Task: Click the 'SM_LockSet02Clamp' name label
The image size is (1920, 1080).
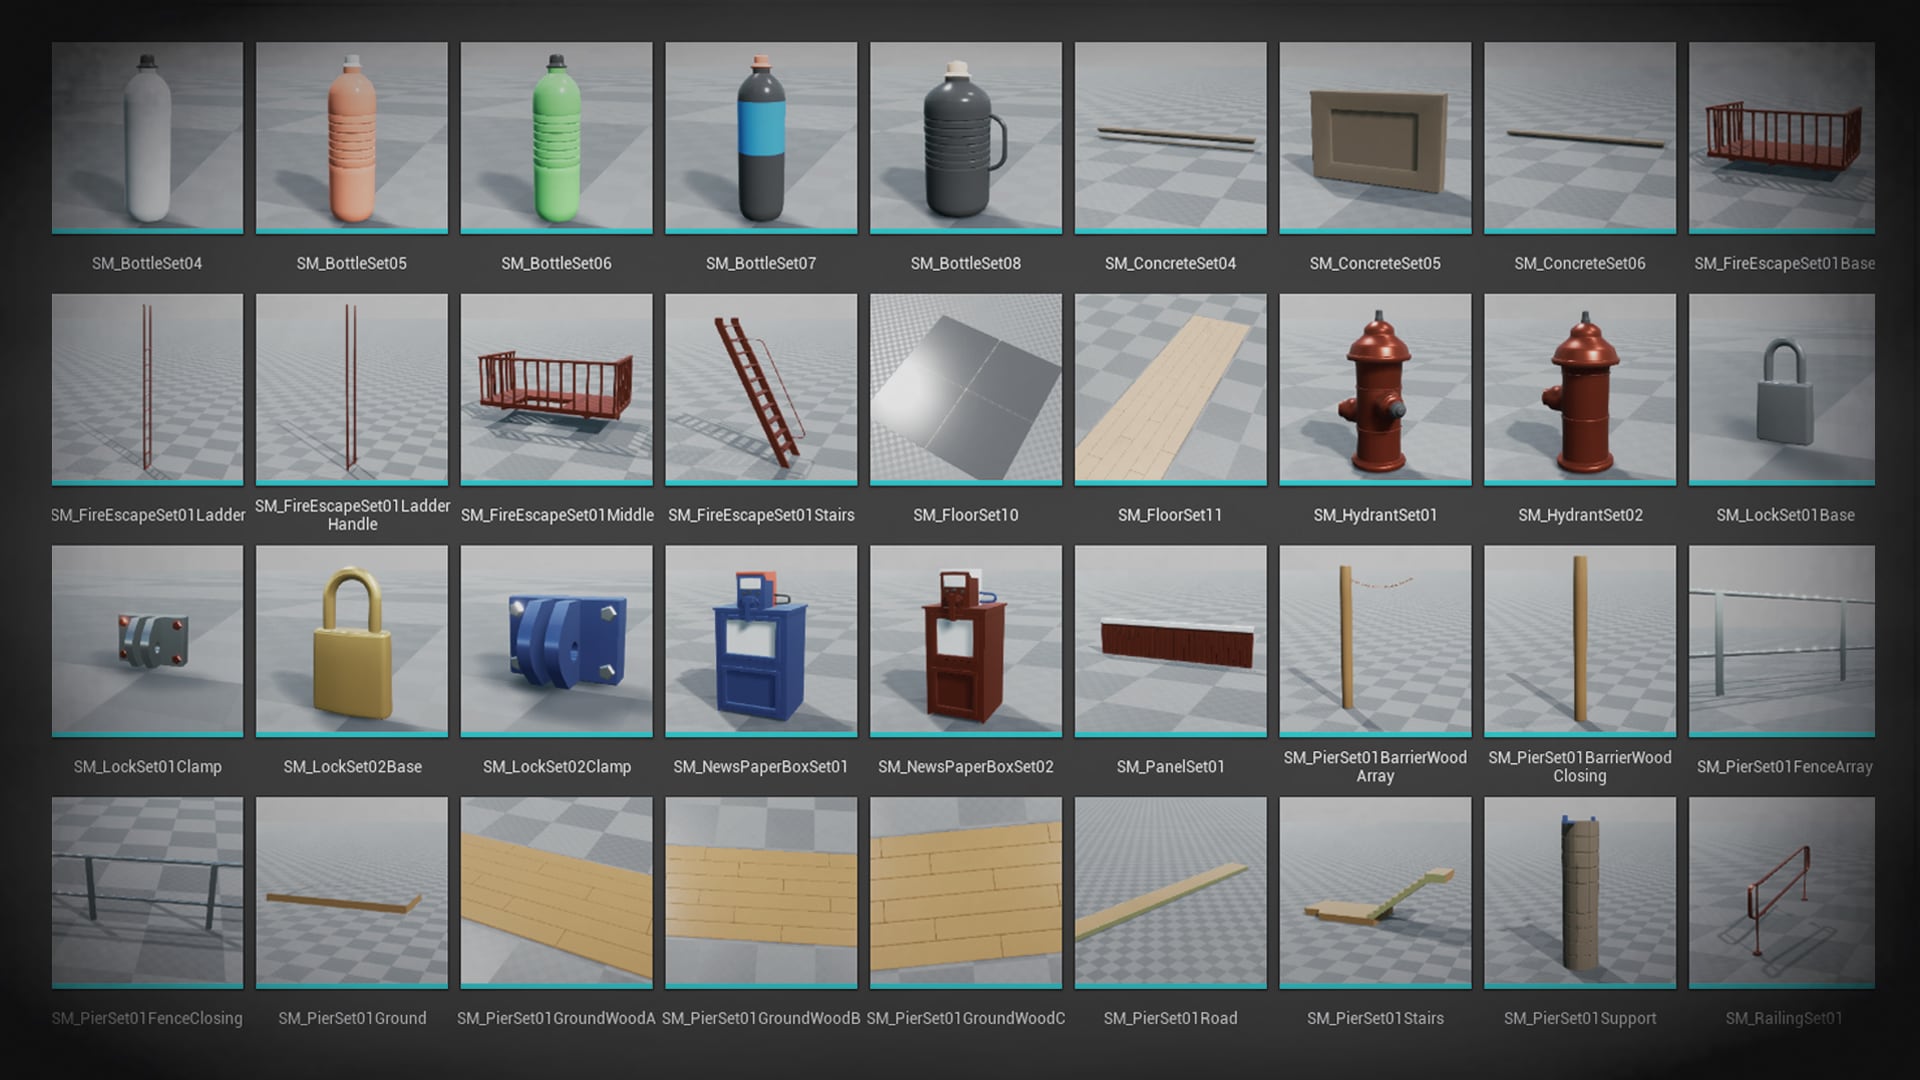Action: [x=557, y=767]
